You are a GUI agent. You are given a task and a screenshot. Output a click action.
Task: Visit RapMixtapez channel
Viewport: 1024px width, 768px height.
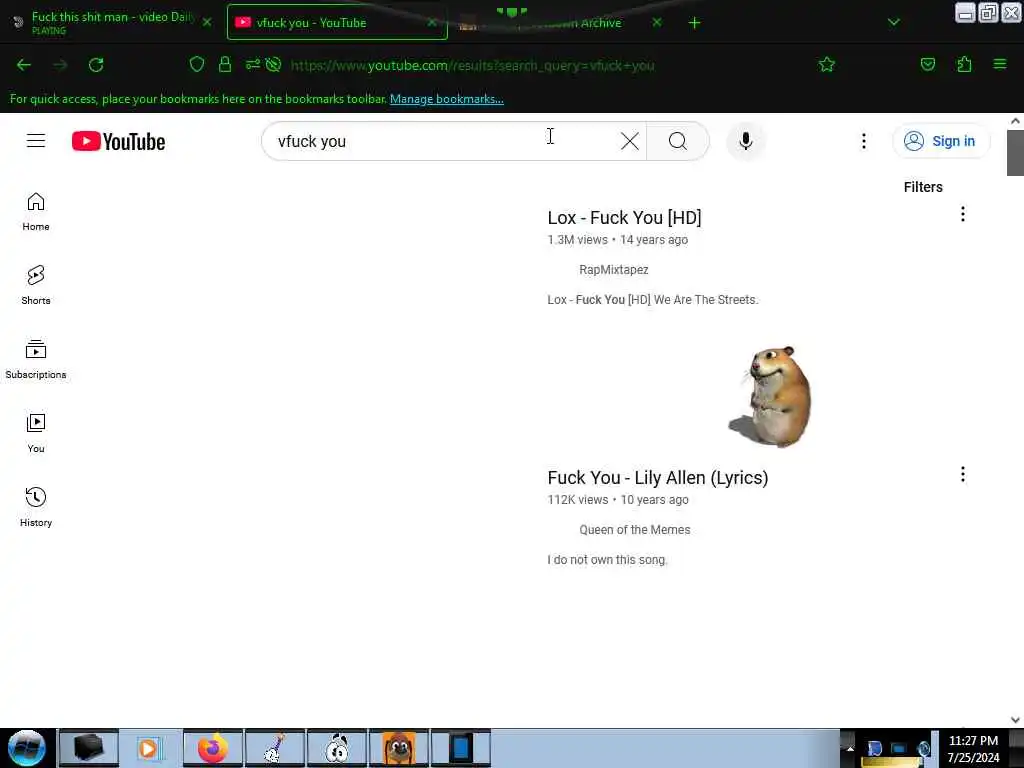coord(613,270)
